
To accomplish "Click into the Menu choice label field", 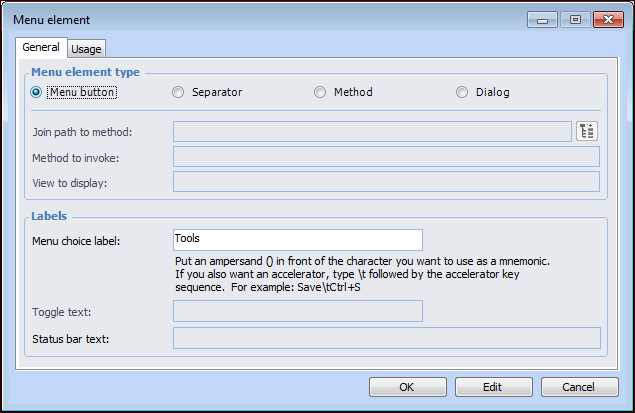I will tap(297, 240).
